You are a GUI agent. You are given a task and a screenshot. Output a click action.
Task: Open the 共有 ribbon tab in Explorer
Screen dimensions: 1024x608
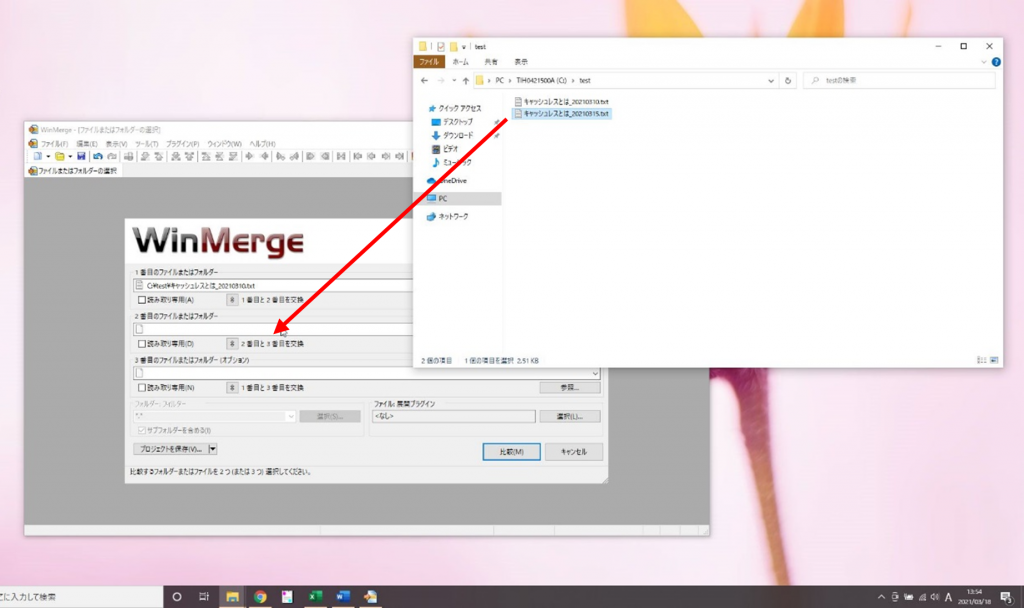(x=491, y=61)
